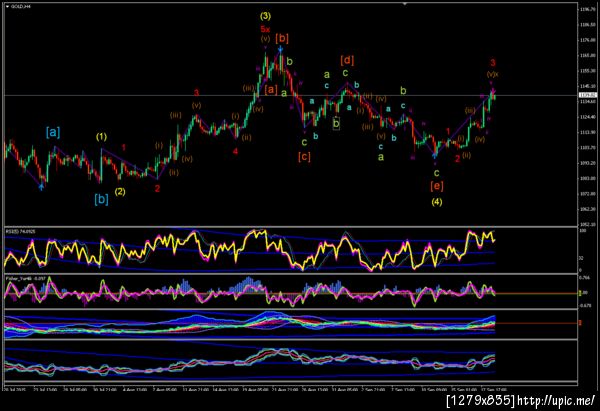Select the blue [b] wave label
Screen dimensions: 600x411
pos(101,199)
